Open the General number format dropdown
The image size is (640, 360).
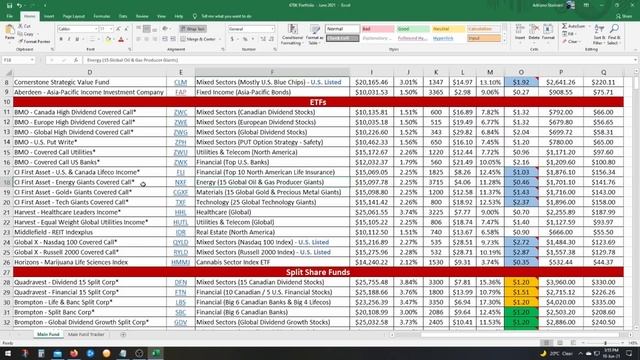tap(272, 29)
